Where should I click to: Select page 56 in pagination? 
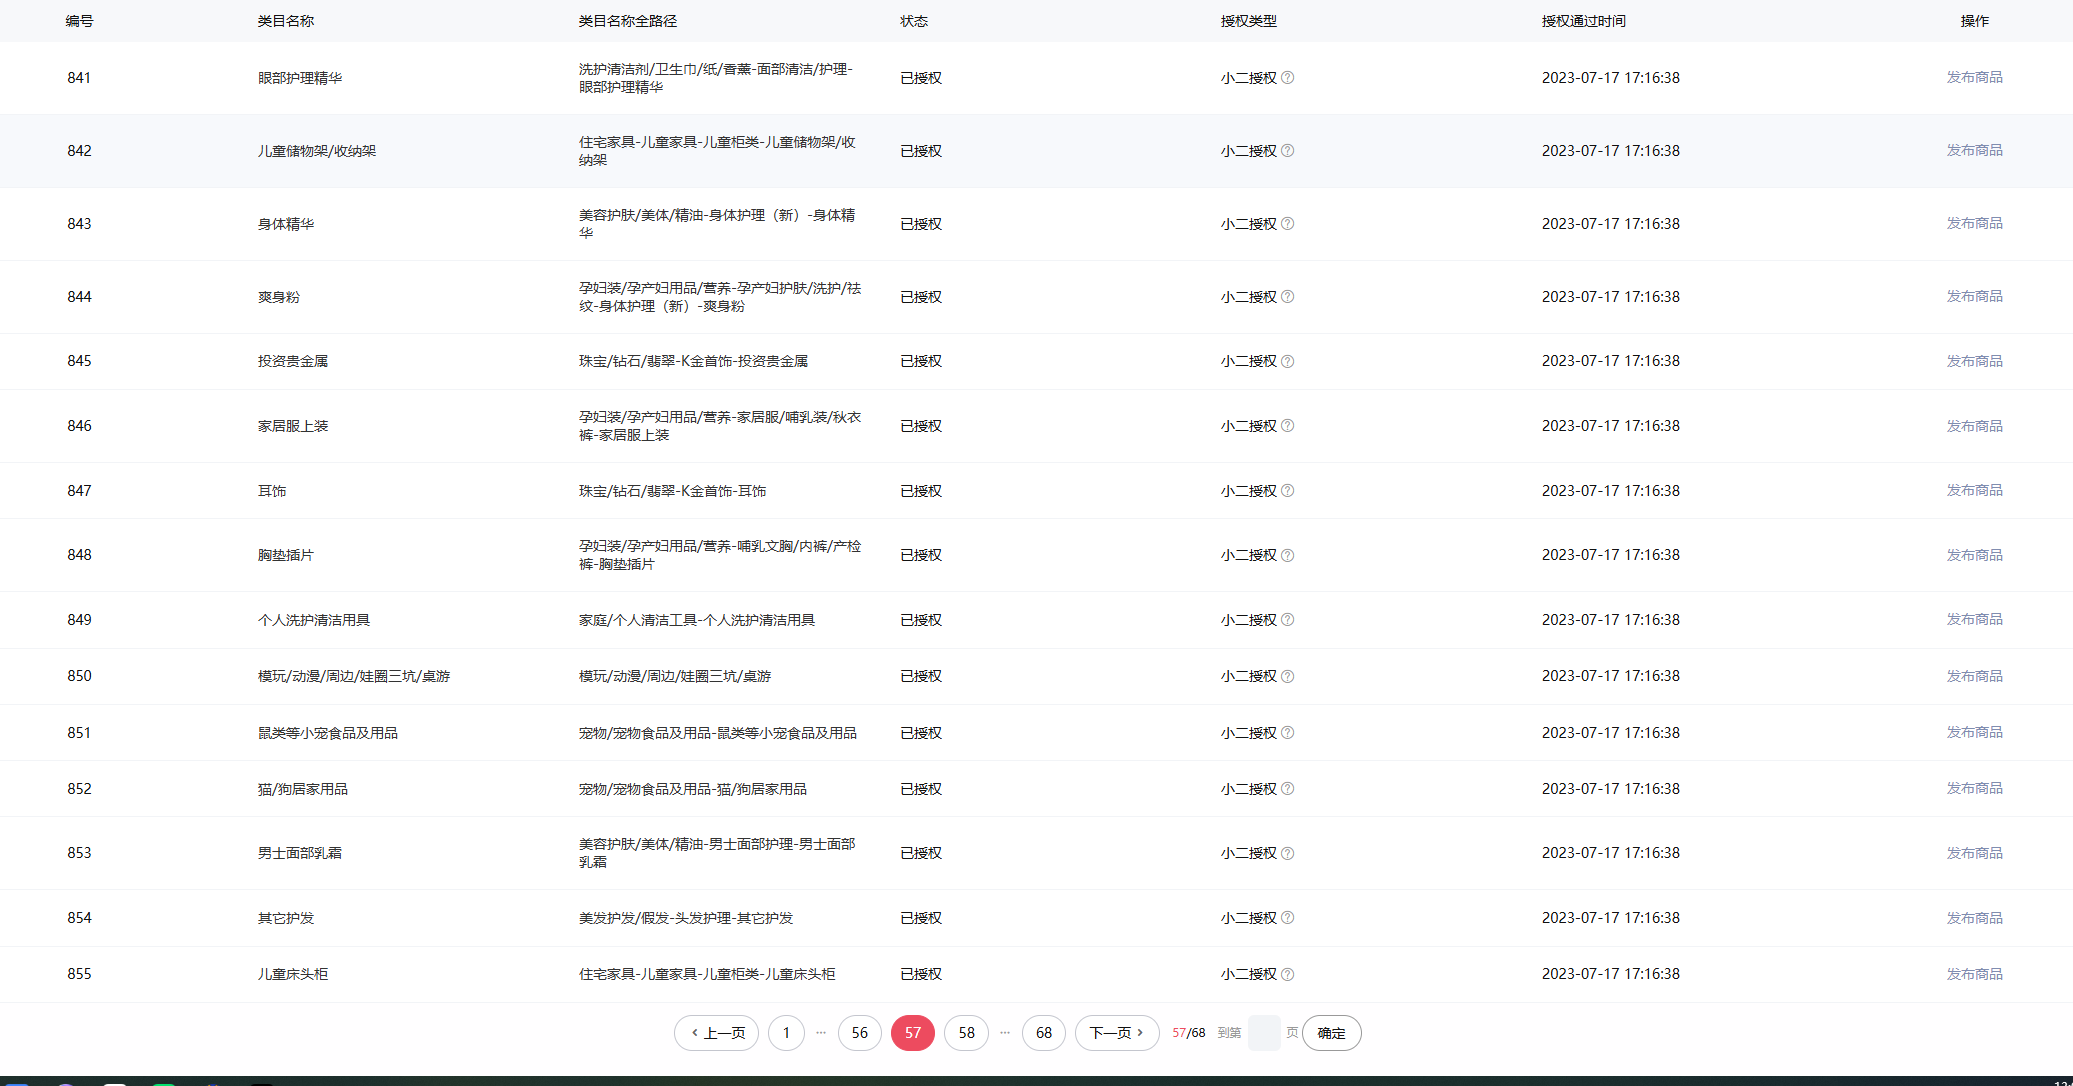(x=859, y=1033)
